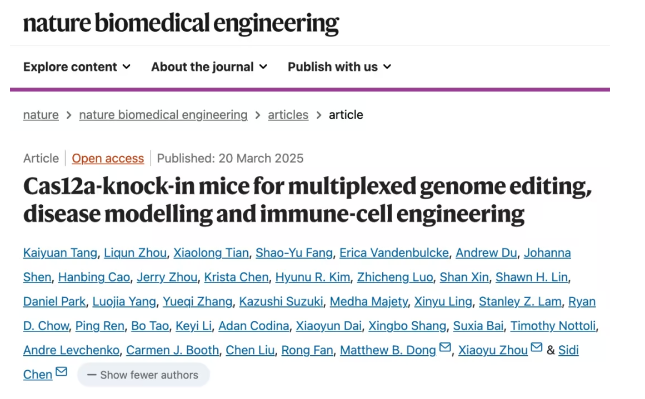Click email envelope icon next to Sidi Chen
The width and height of the screenshot is (645, 399).
61,372
